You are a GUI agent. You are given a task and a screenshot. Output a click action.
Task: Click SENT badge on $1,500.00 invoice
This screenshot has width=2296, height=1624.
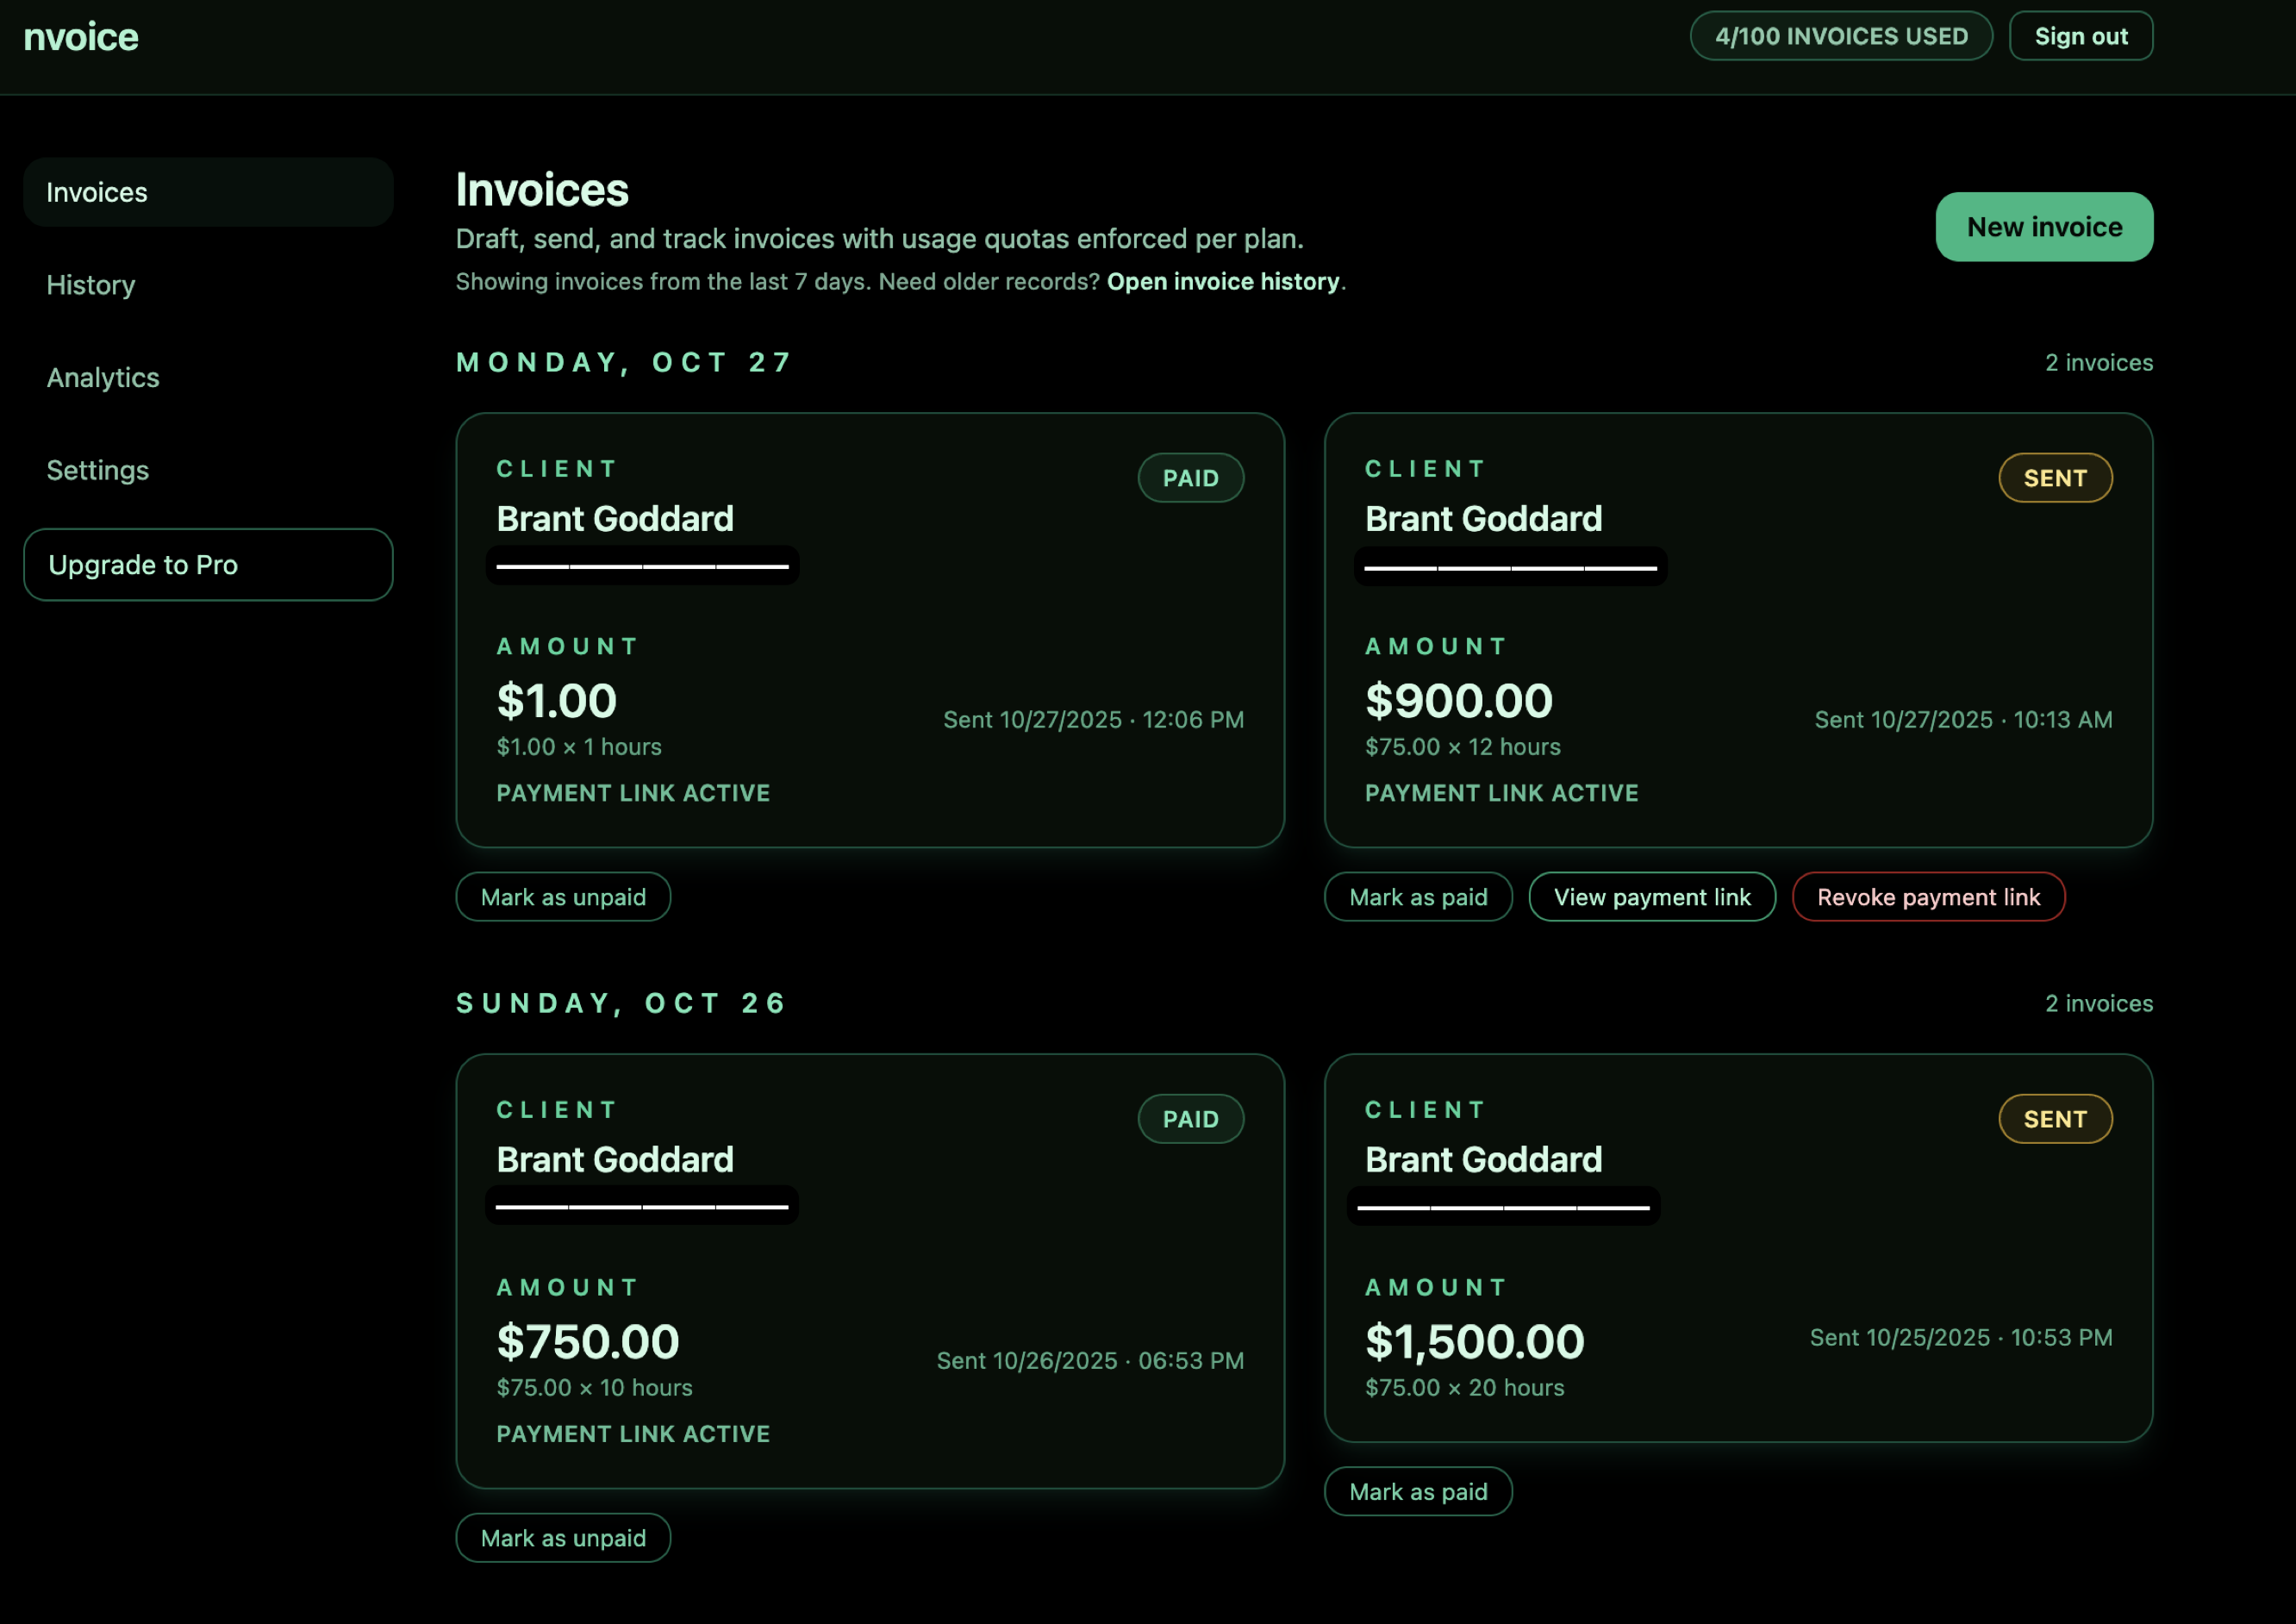pos(2054,1119)
